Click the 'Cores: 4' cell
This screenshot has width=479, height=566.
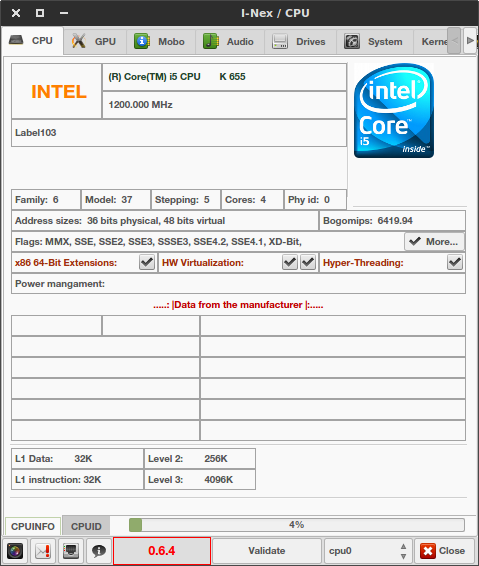pos(252,200)
